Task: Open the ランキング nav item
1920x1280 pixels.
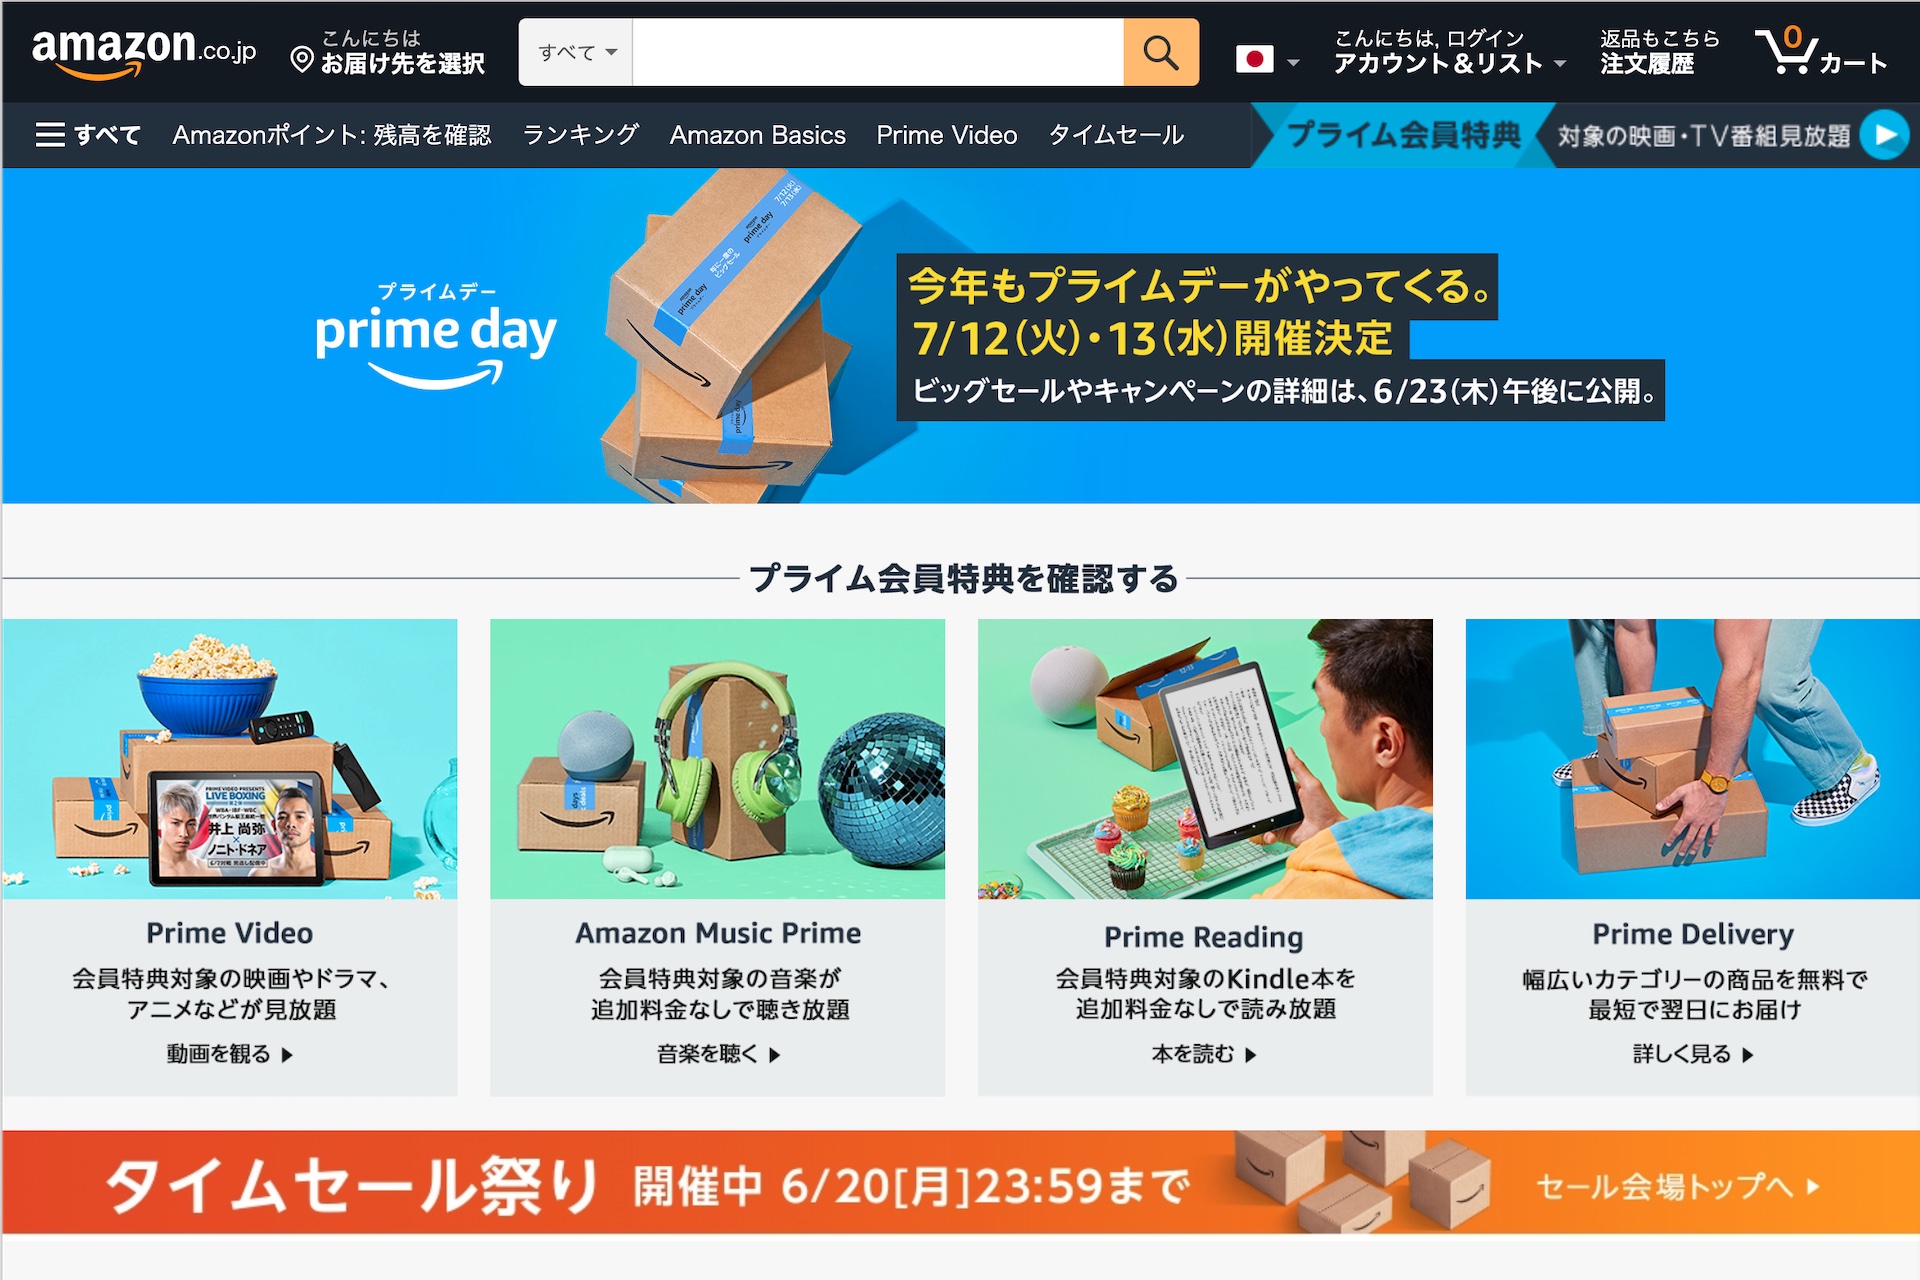Action: click(x=581, y=134)
